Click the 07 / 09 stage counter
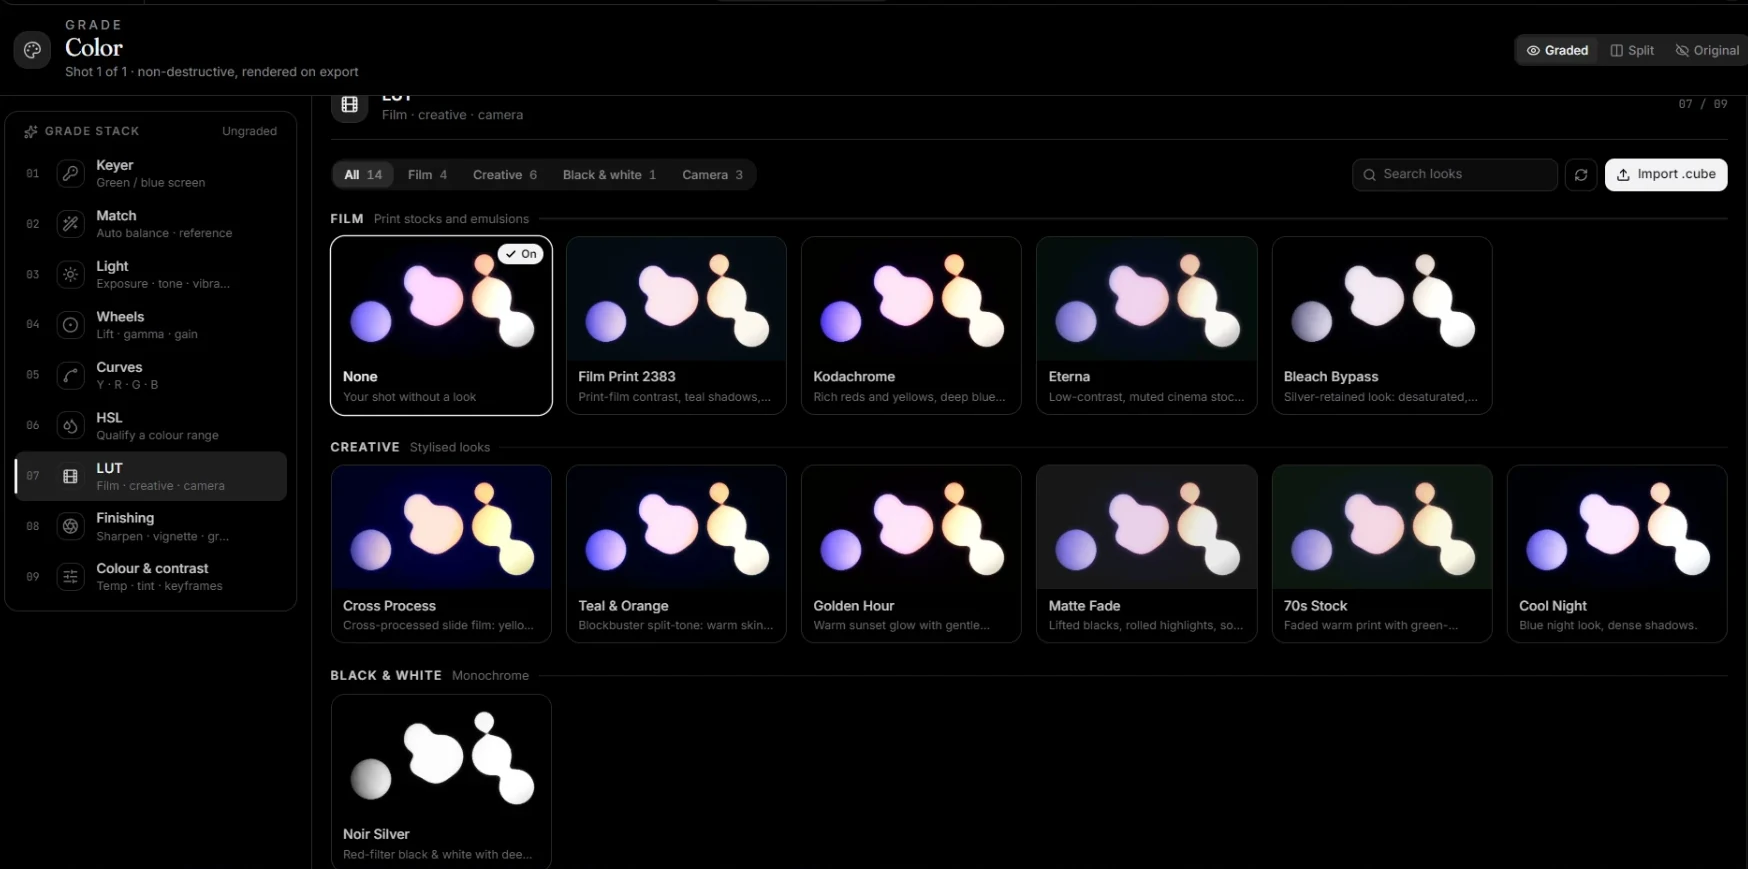Screen dimensions: 1748x869 tap(1702, 104)
